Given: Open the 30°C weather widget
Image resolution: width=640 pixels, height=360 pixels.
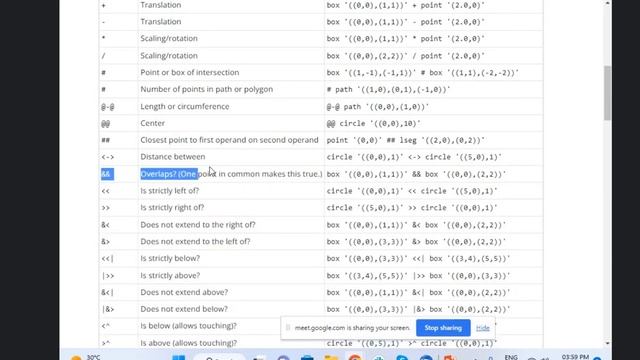Looking at the screenshot, I should coord(86,357).
